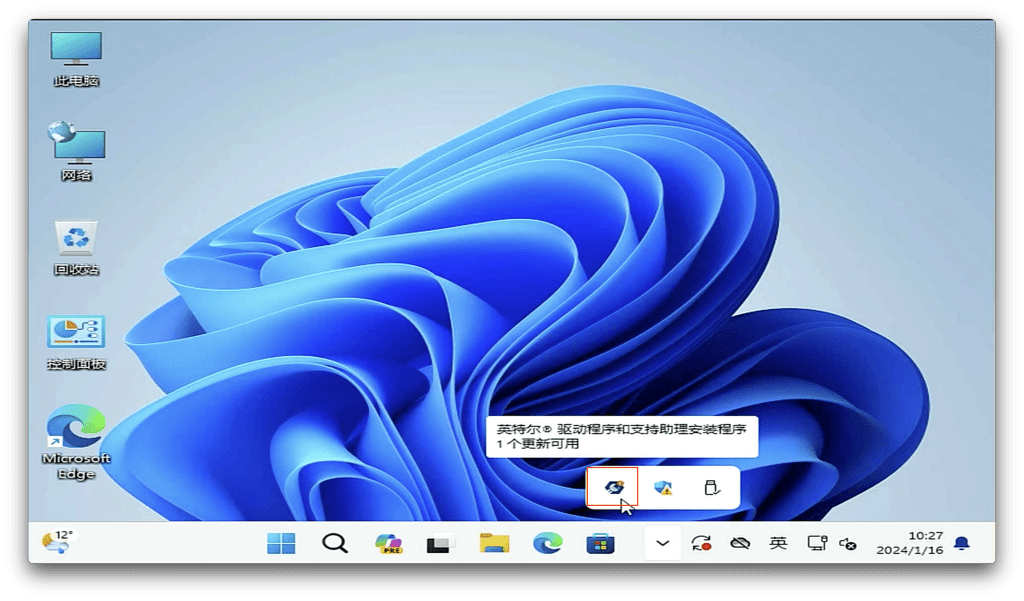The image size is (1024, 601).
Task: Open Microsoft Store from the taskbar
Action: [x=599, y=543]
